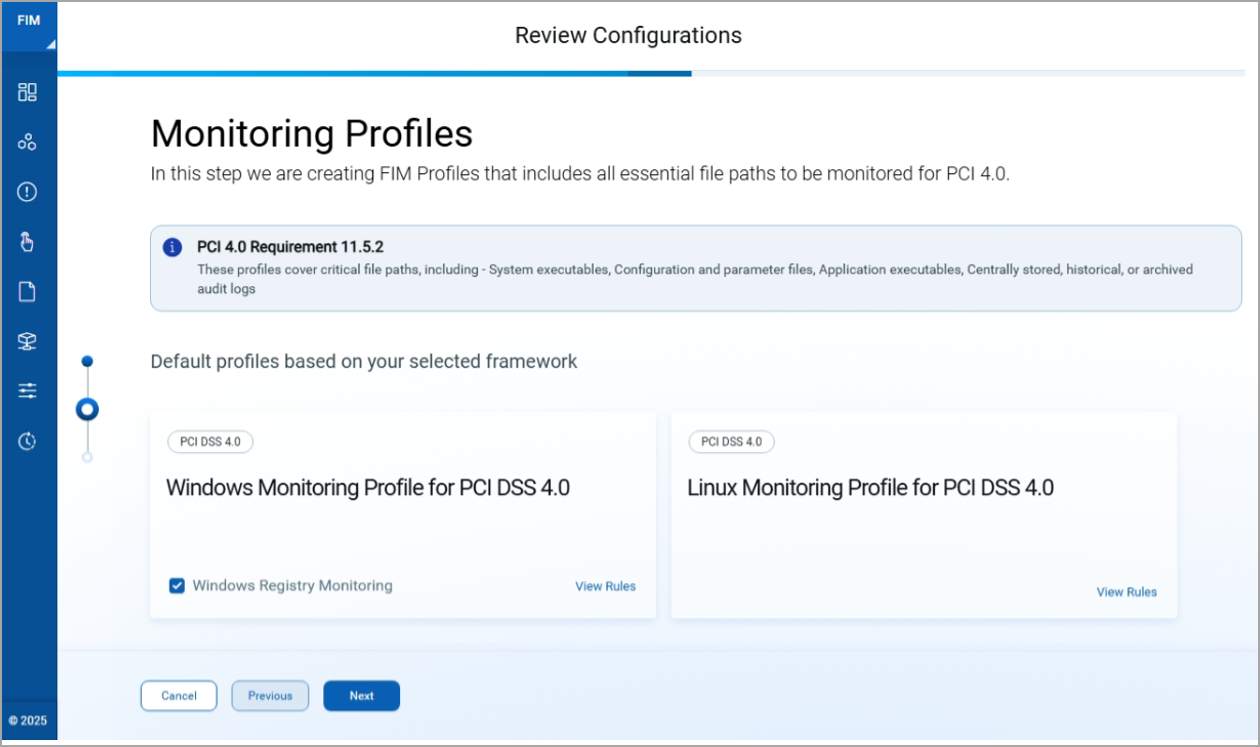Open the configuration sliders icon in sidebar

tap(27, 390)
